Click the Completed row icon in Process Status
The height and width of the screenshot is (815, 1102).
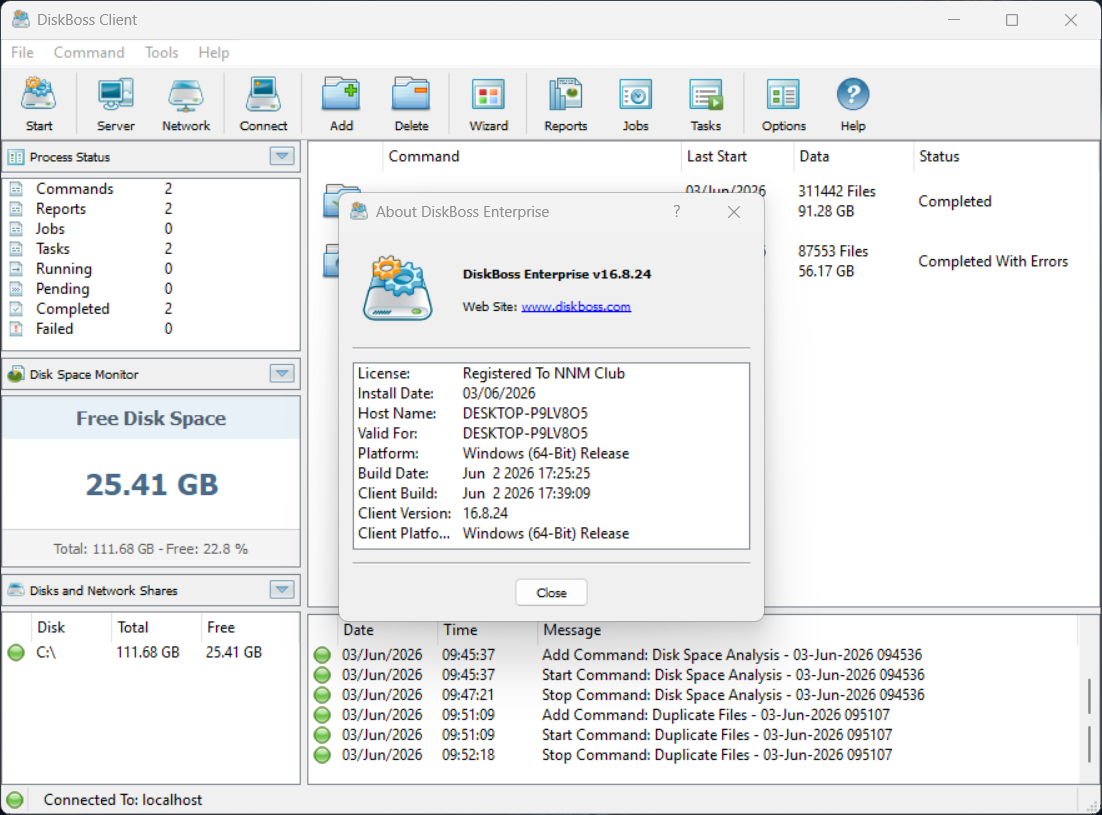point(16,309)
